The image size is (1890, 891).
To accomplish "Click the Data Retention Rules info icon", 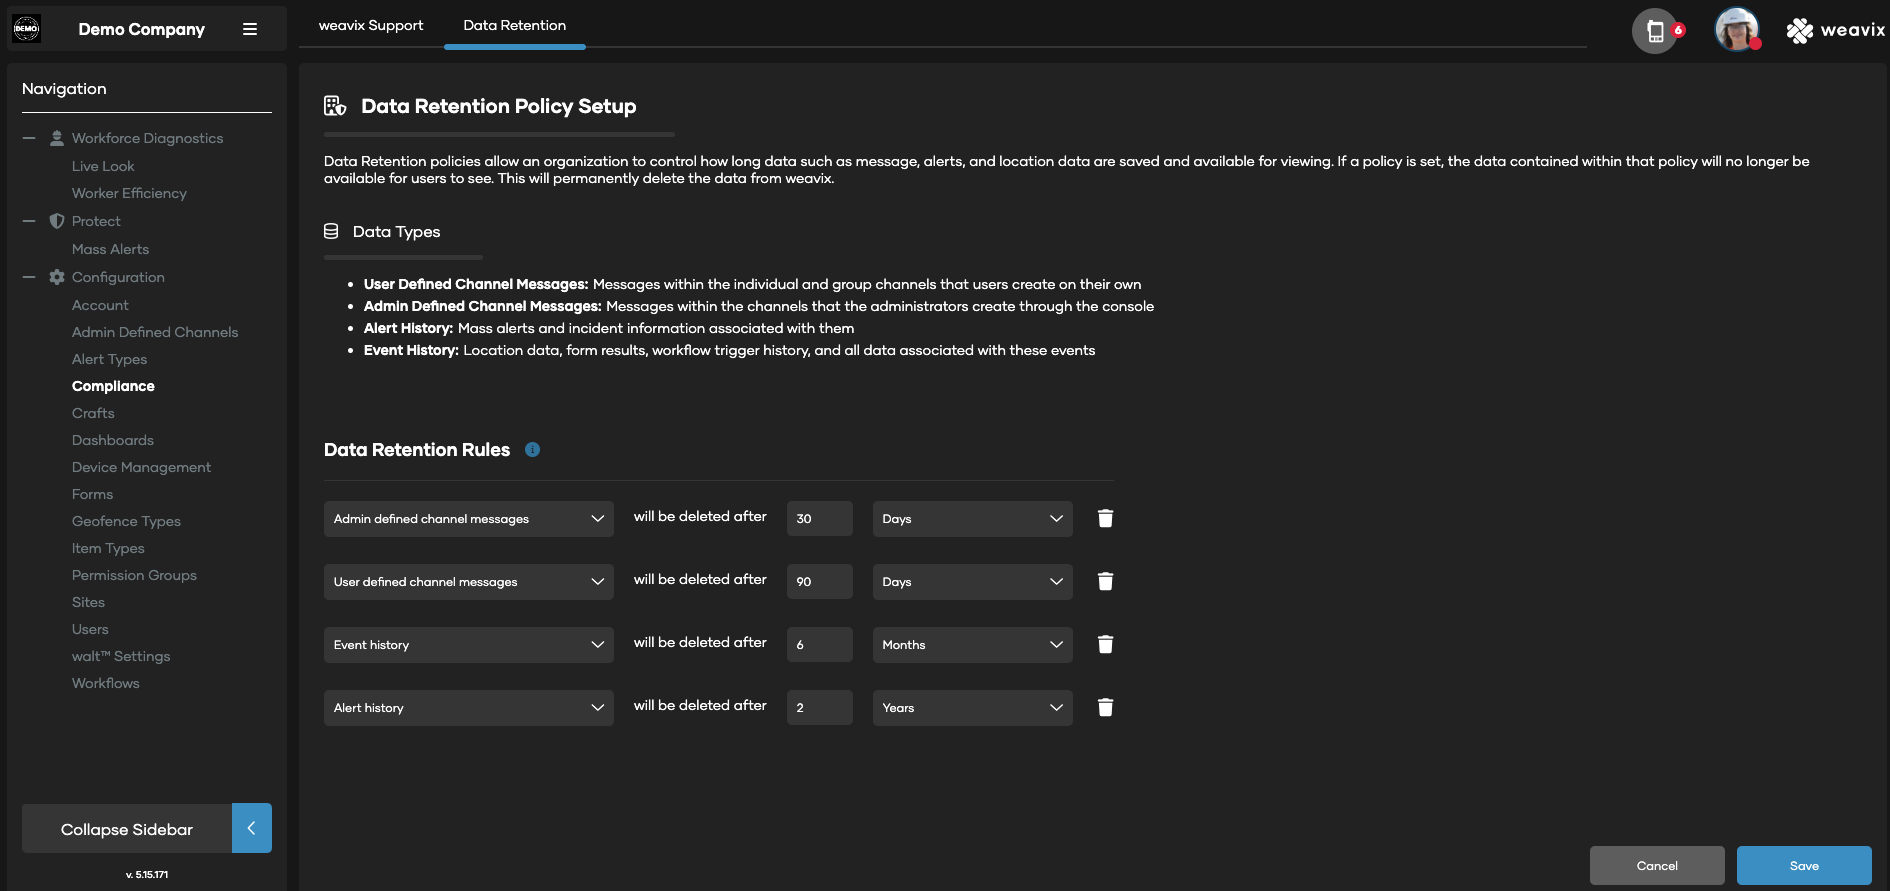I will [532, 450].
